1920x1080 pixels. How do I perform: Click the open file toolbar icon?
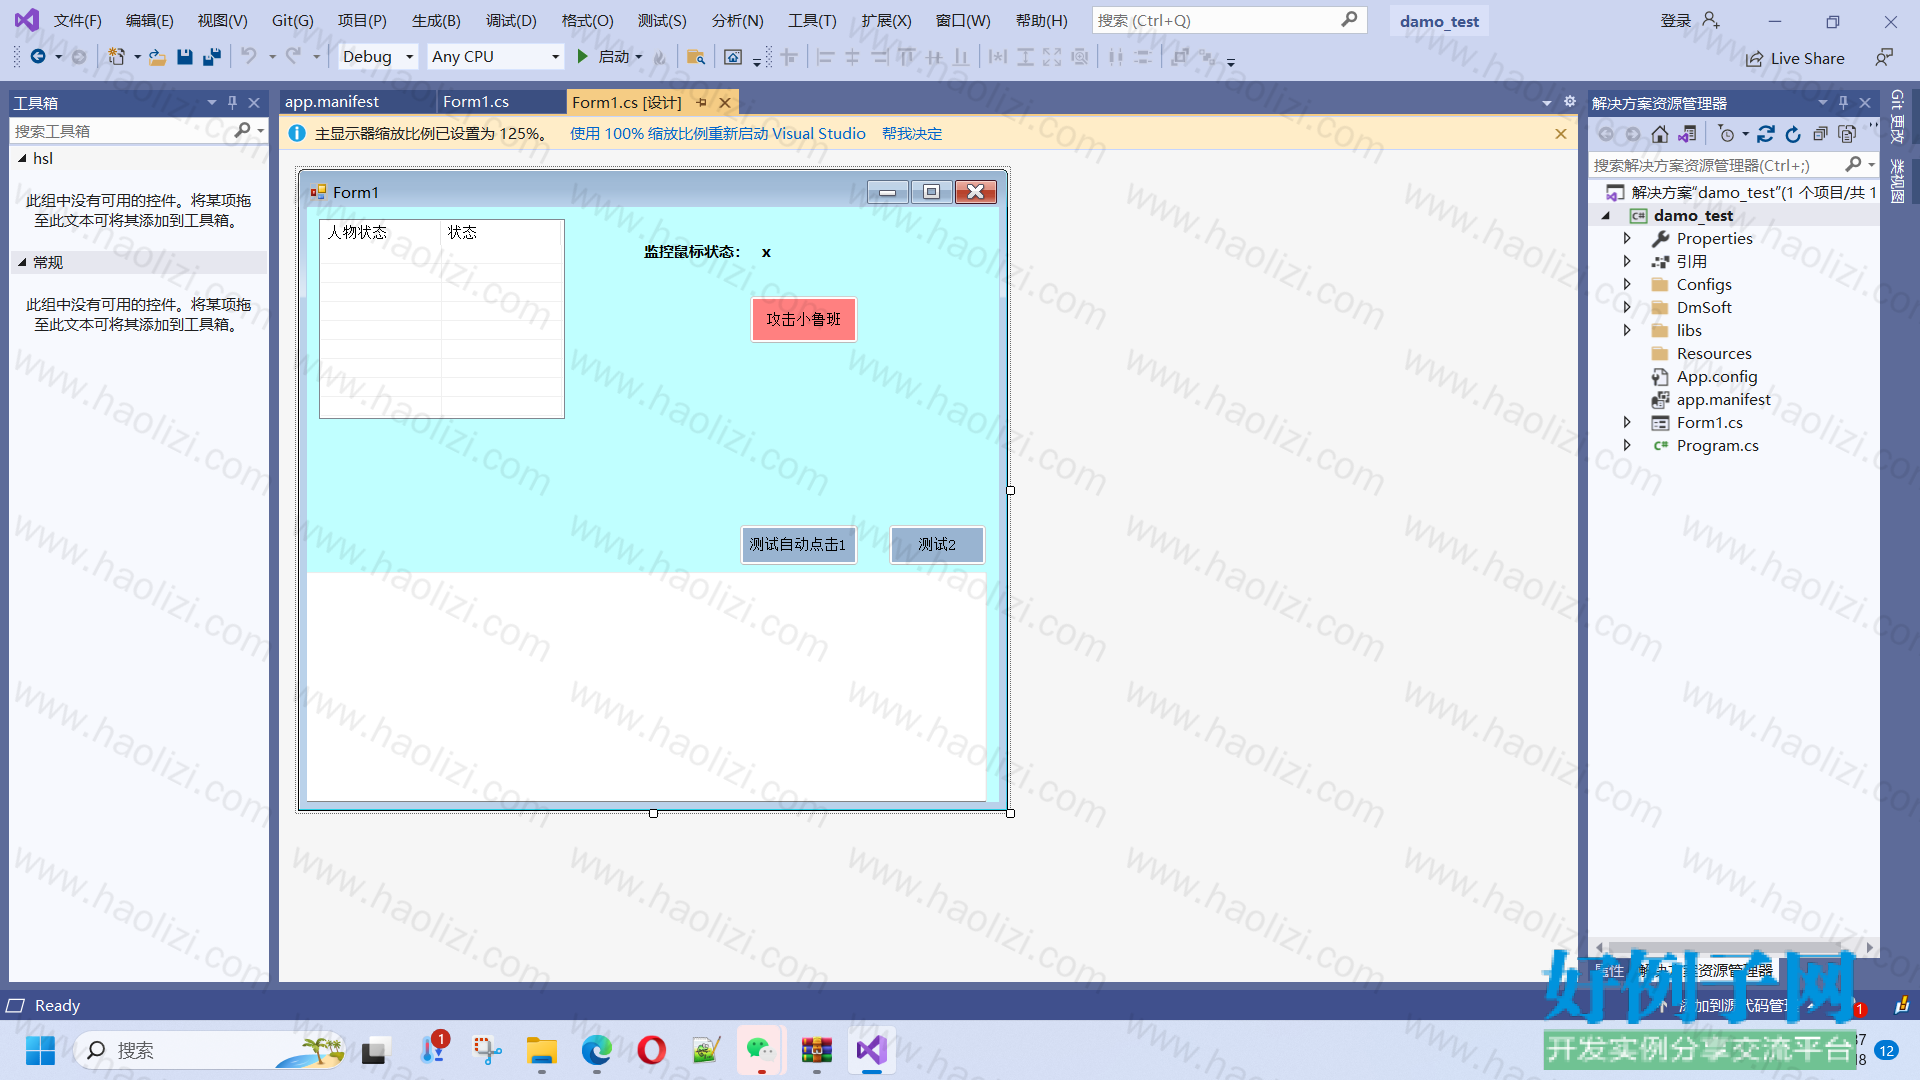157,57
